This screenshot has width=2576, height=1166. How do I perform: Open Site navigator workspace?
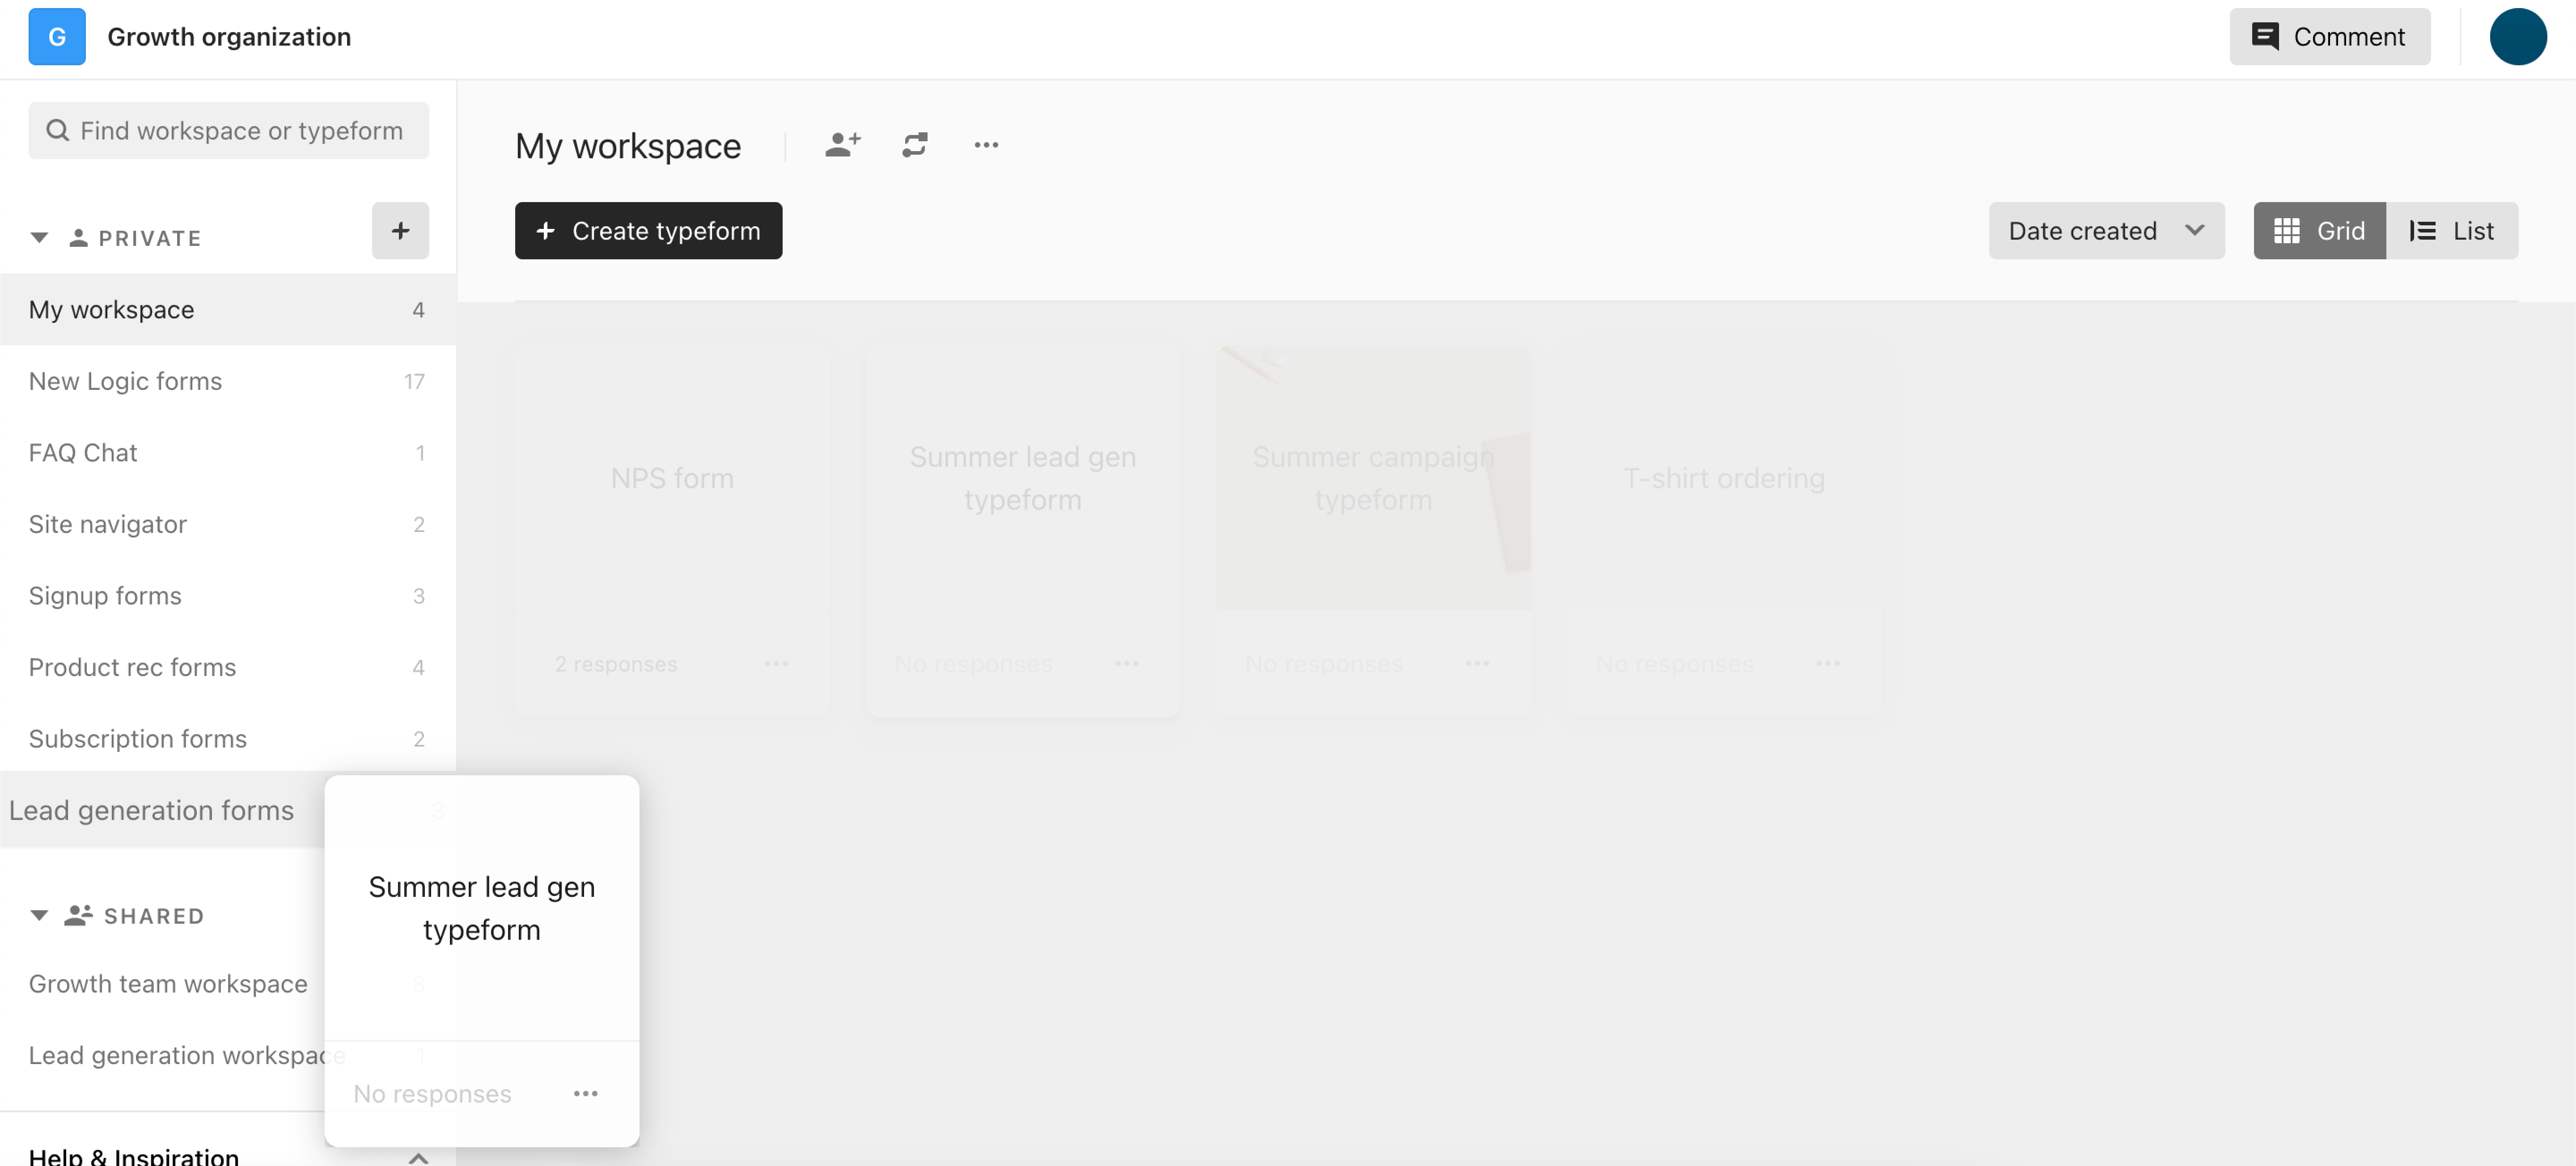click(228, 524)
